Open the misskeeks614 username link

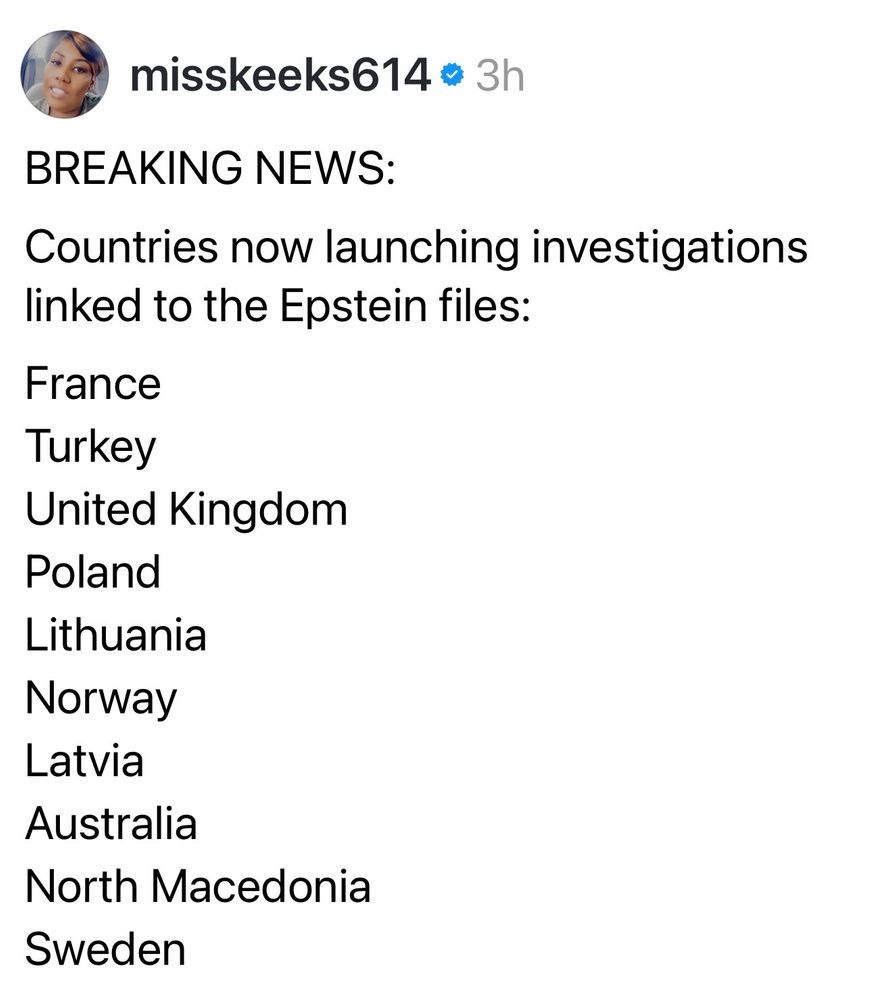pos(281,75)
